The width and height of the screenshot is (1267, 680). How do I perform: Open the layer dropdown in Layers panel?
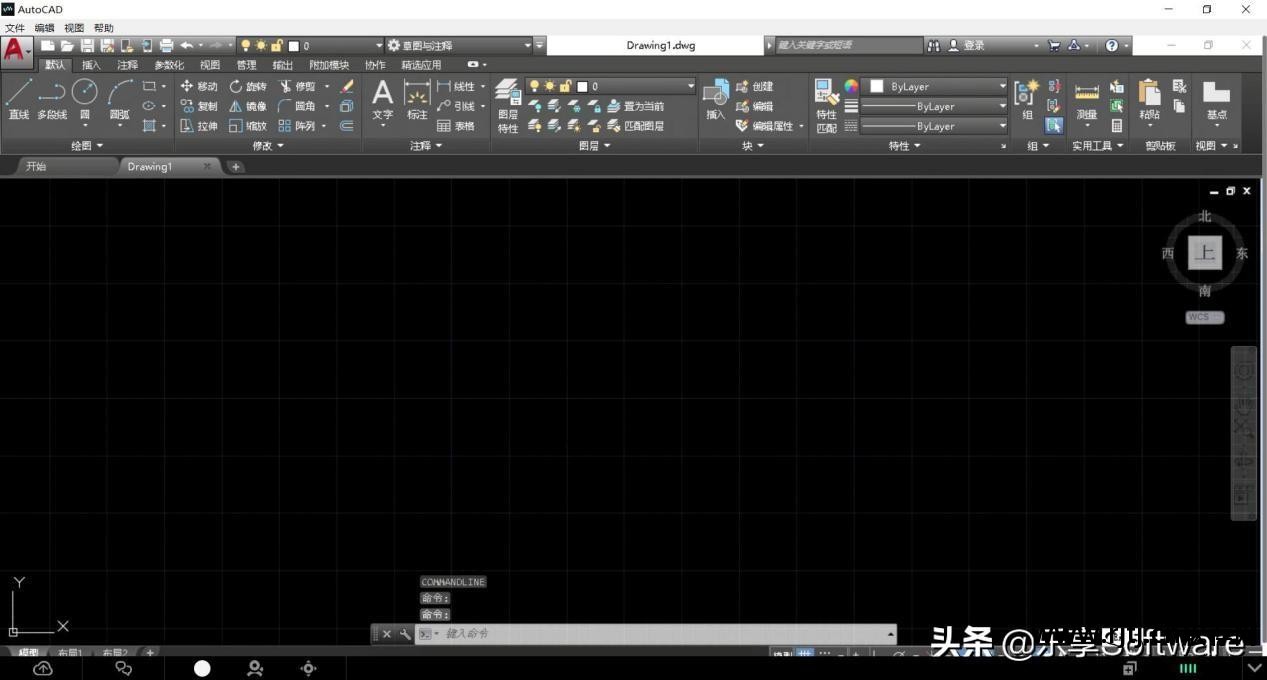[x=689, y=86]
